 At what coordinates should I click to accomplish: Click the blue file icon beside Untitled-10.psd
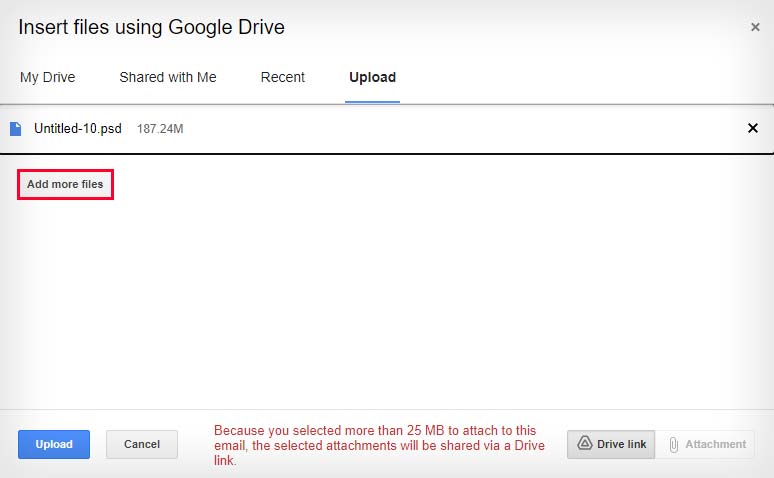(16, 129)
